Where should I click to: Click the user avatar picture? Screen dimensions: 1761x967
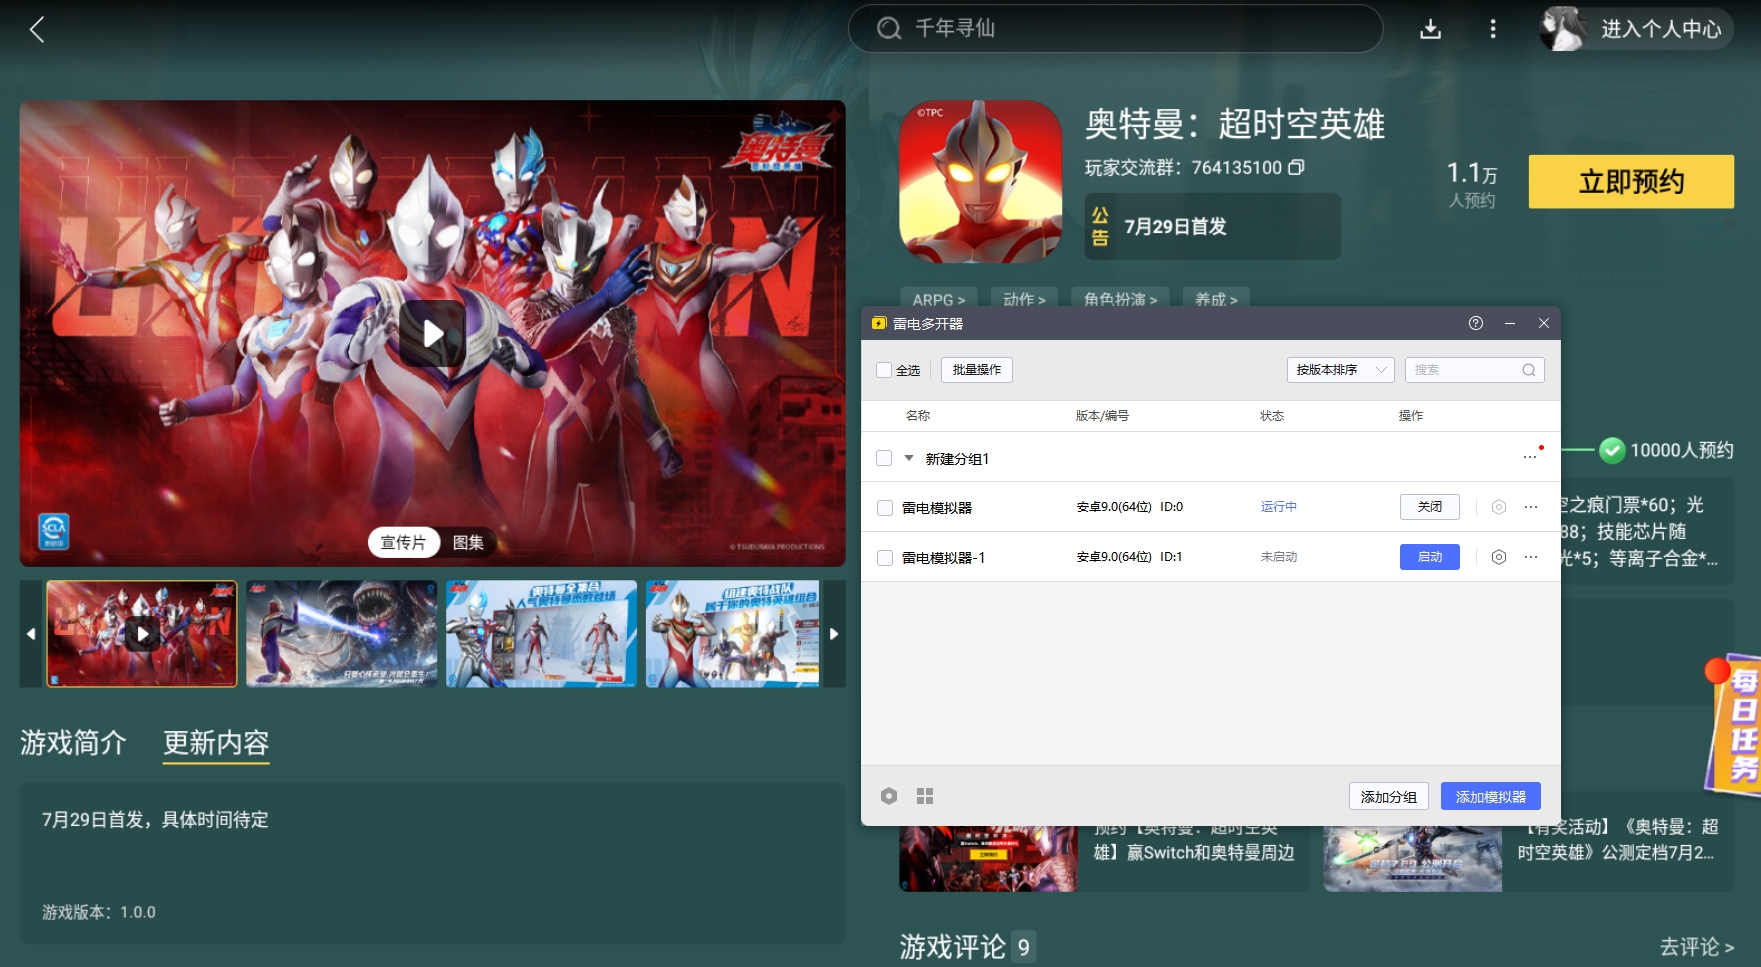pos(1563,29)
